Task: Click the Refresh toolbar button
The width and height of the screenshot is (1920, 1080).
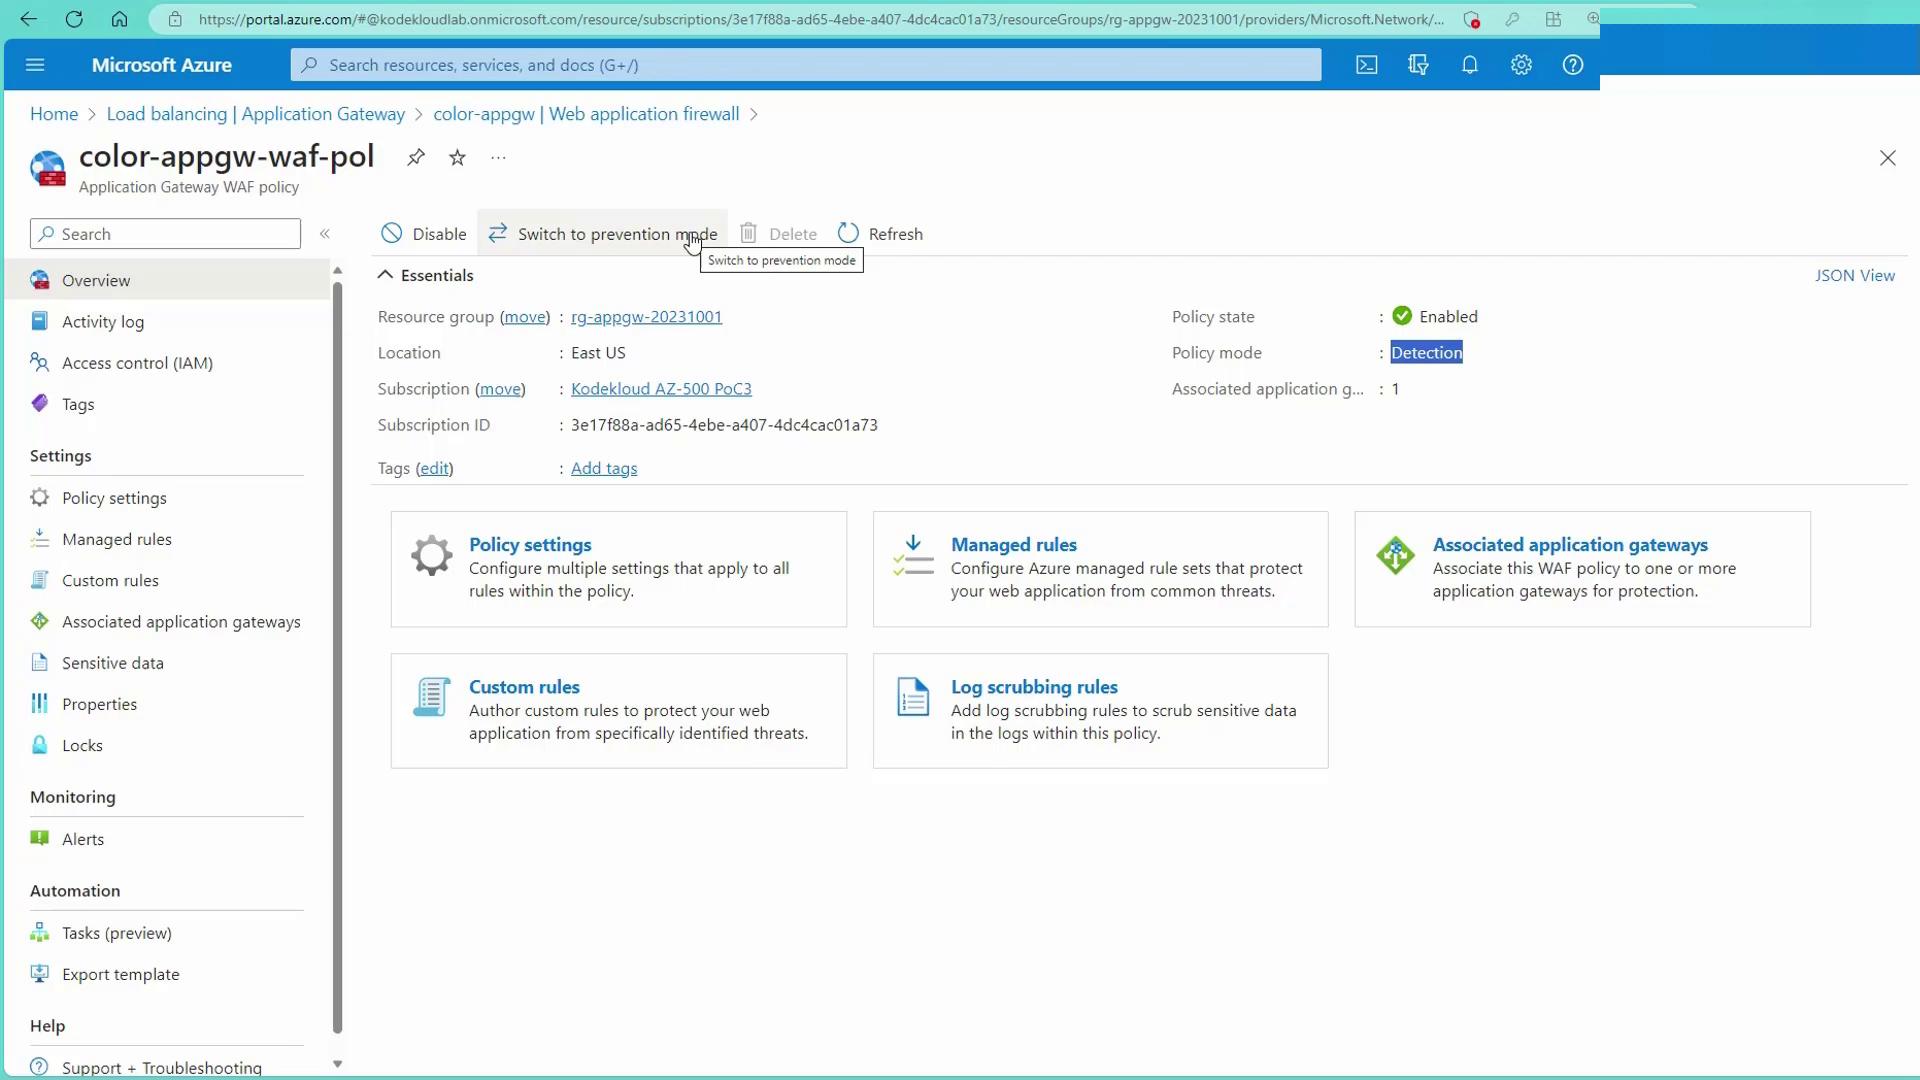Action: pyautogui.click(x=880, y=234)
